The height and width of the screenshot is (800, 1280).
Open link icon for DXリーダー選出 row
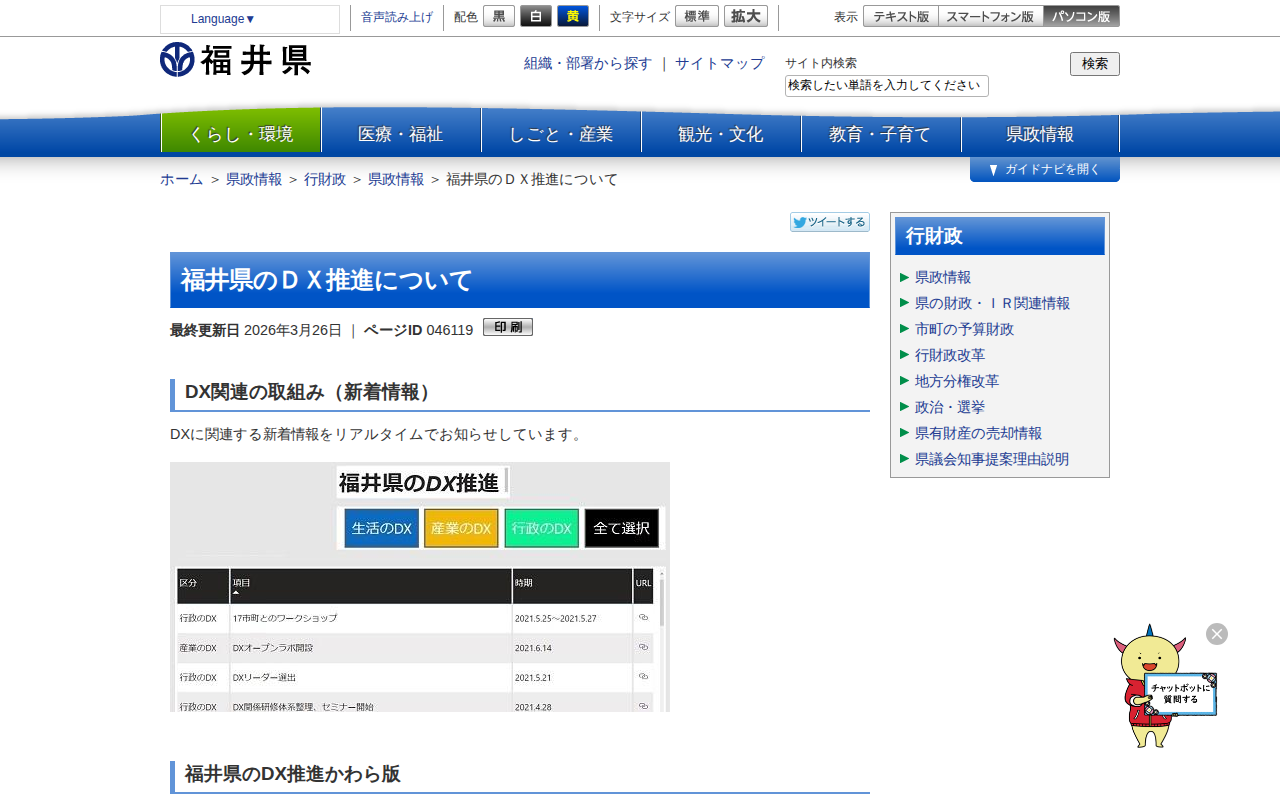(643, 677)
